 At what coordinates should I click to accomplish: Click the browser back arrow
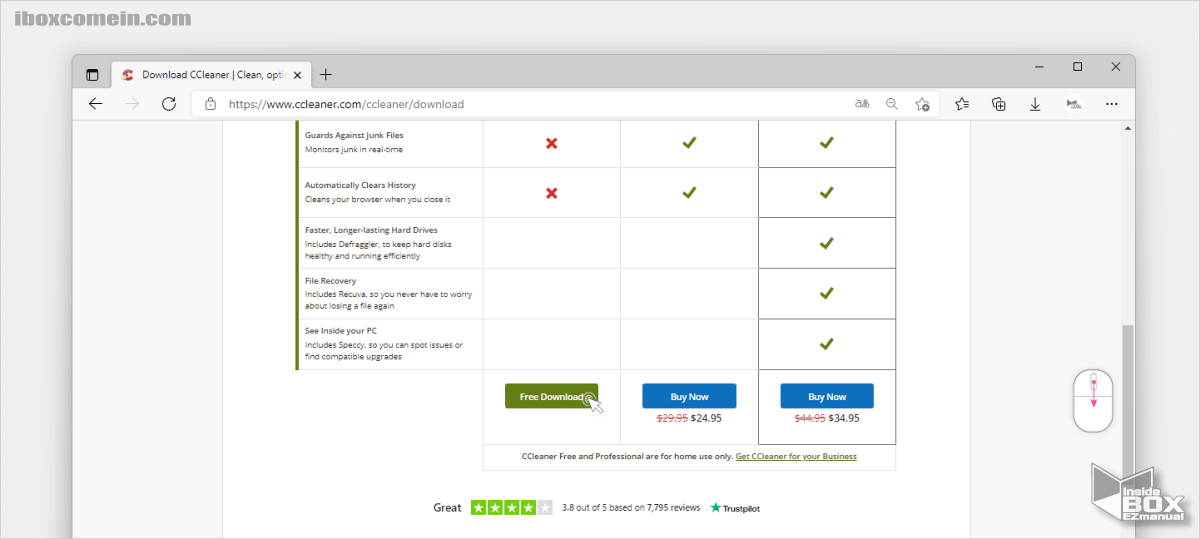click(x=96, y=104)
